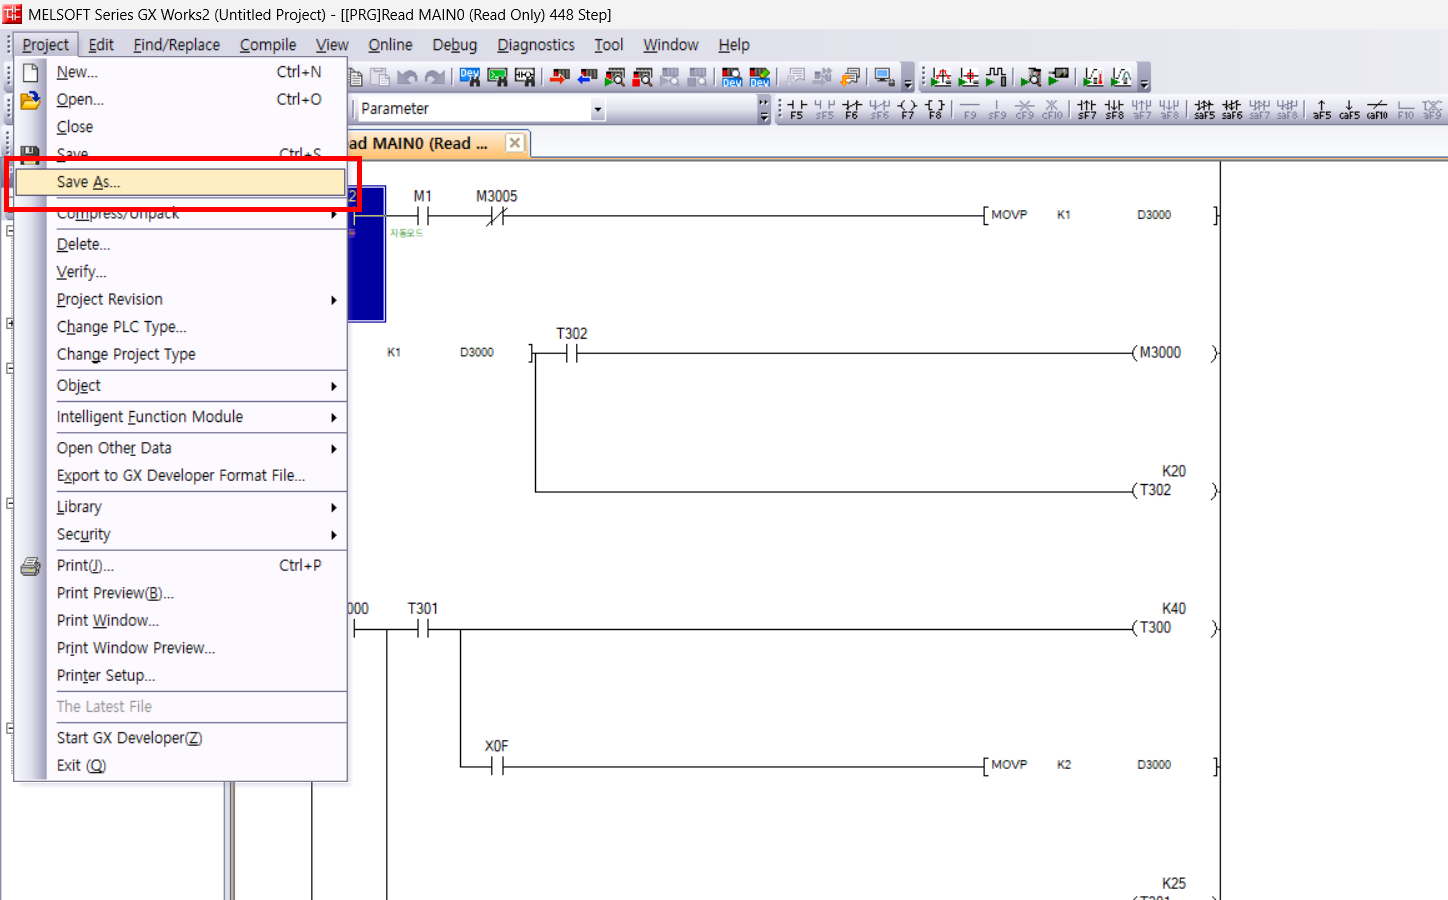Expand the Open Other Data submenu
This screenshot has width=1448, height=900.
point(334,448)
